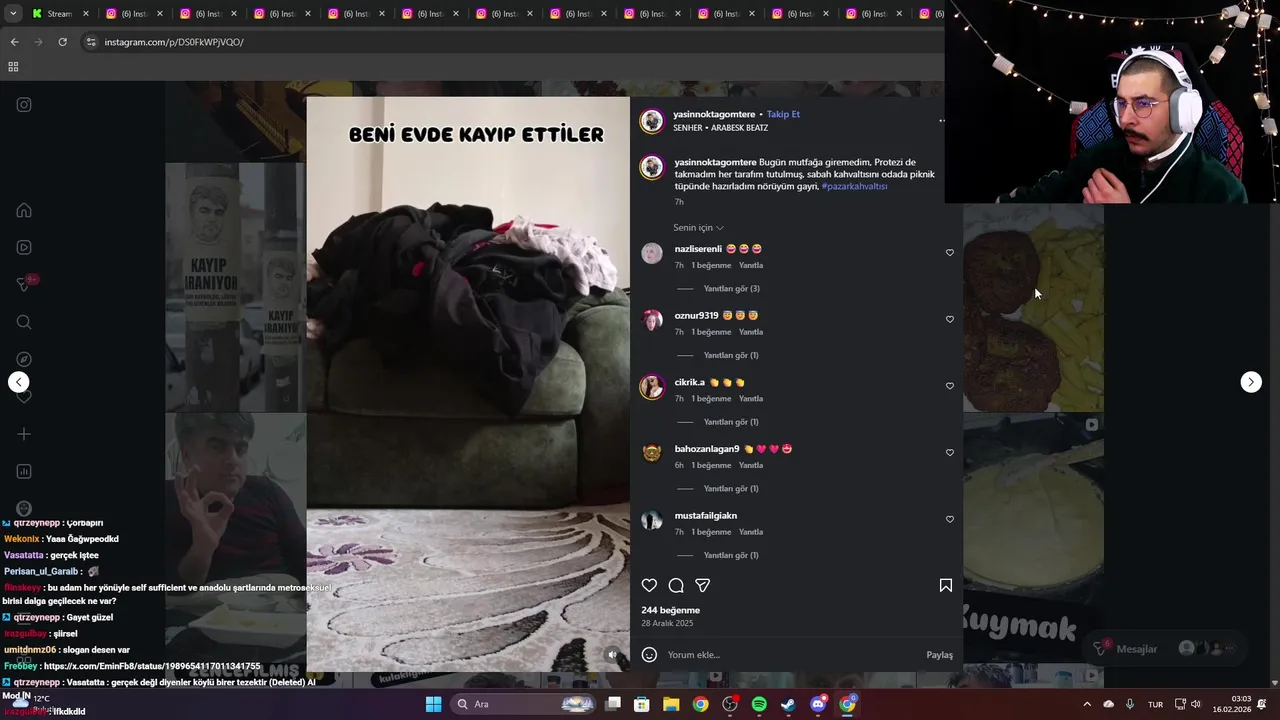The width and height of the screenshot is (1280, 720).
Task: Like the post with the heart icon
Action: [649, 585]
